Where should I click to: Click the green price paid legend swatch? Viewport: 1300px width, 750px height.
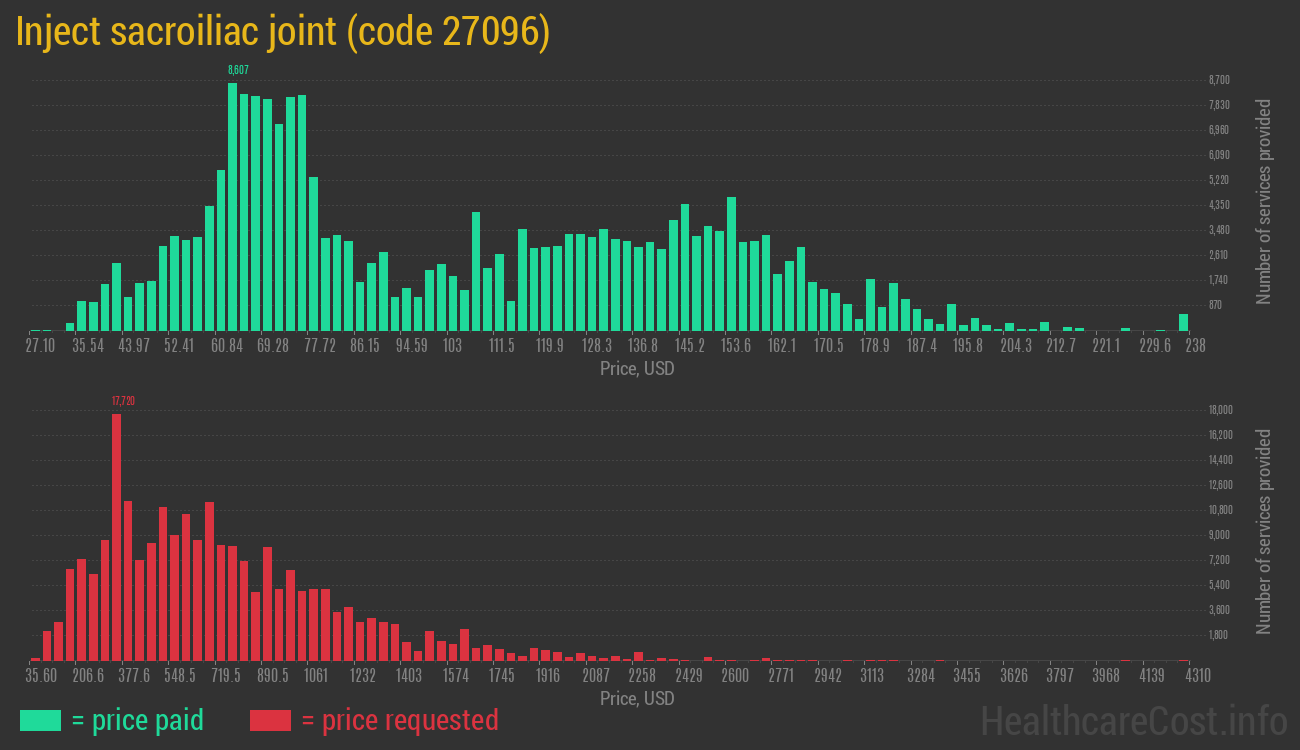[x=40, y=720]
